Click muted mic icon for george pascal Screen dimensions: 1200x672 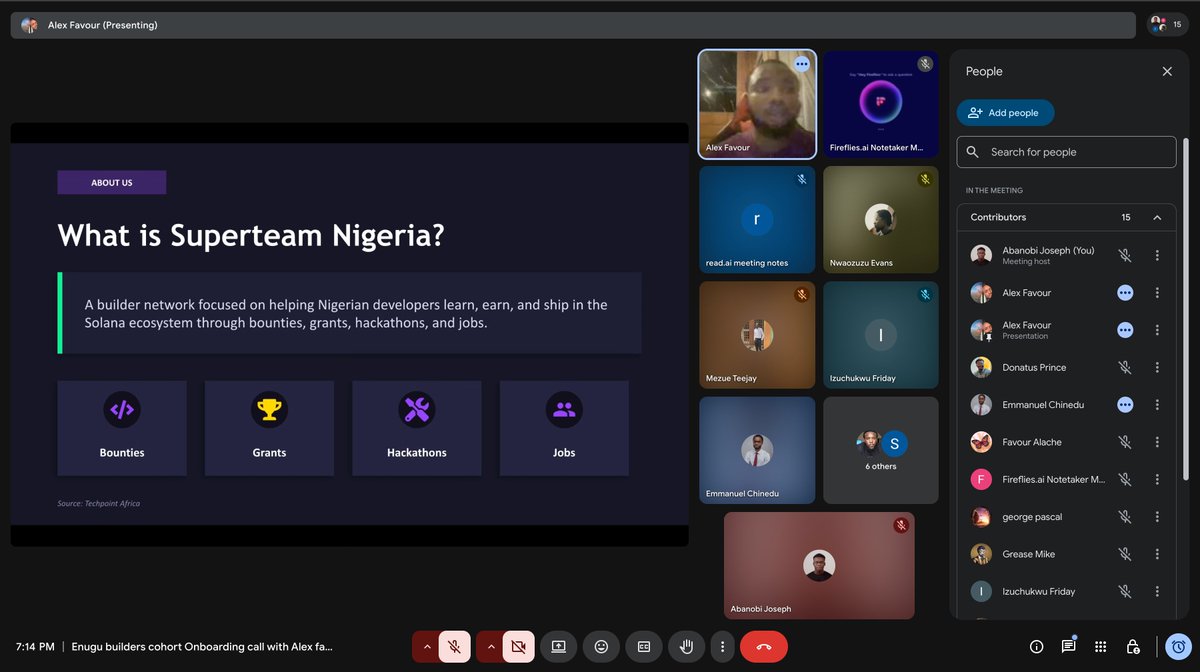[x=1125, y=517]
